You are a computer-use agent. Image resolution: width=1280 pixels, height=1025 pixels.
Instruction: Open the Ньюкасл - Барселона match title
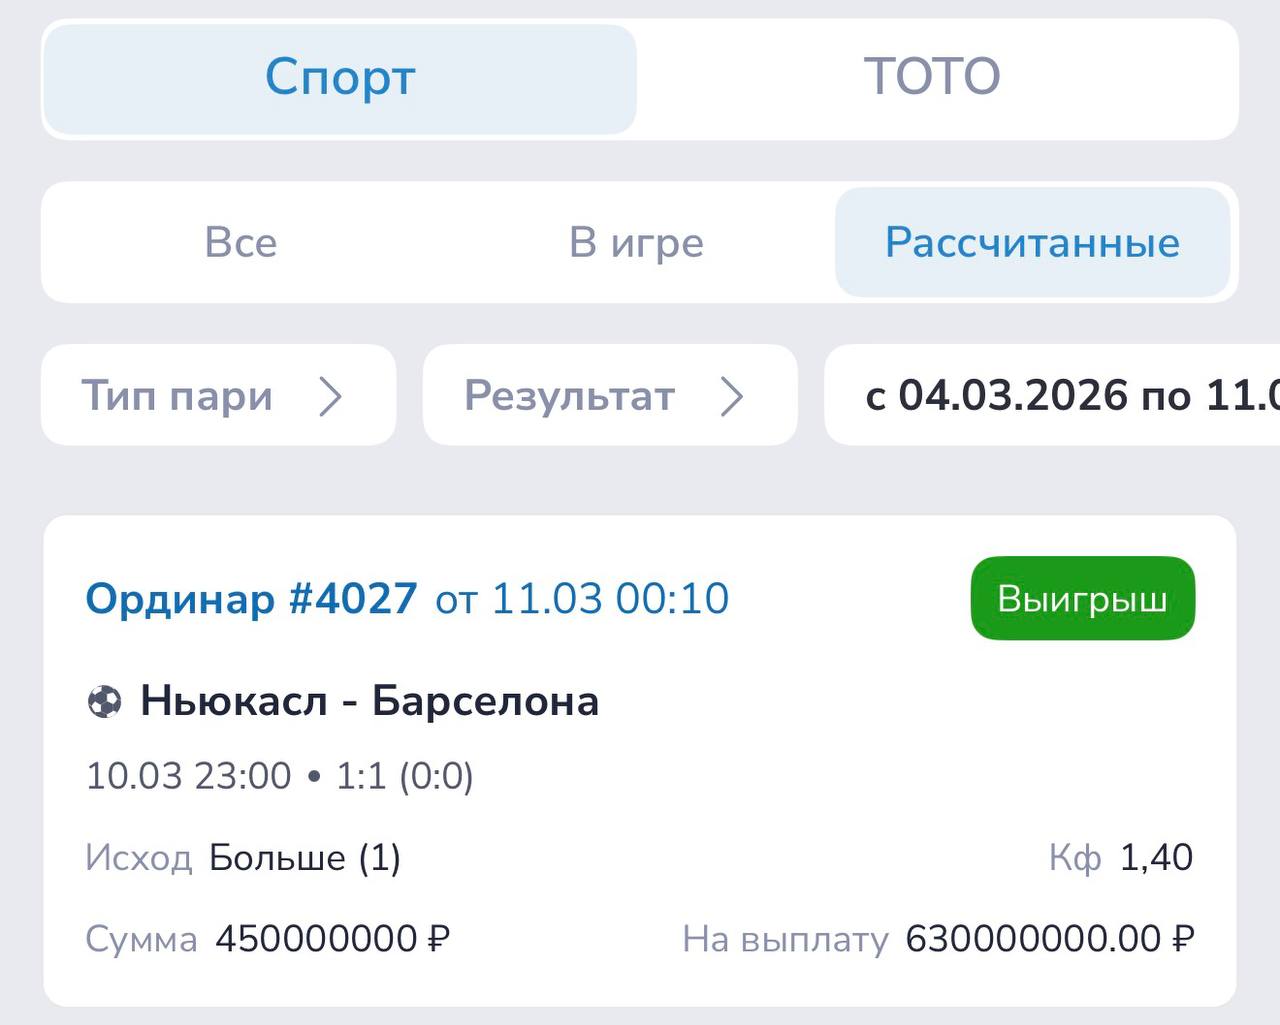[369, 701]
